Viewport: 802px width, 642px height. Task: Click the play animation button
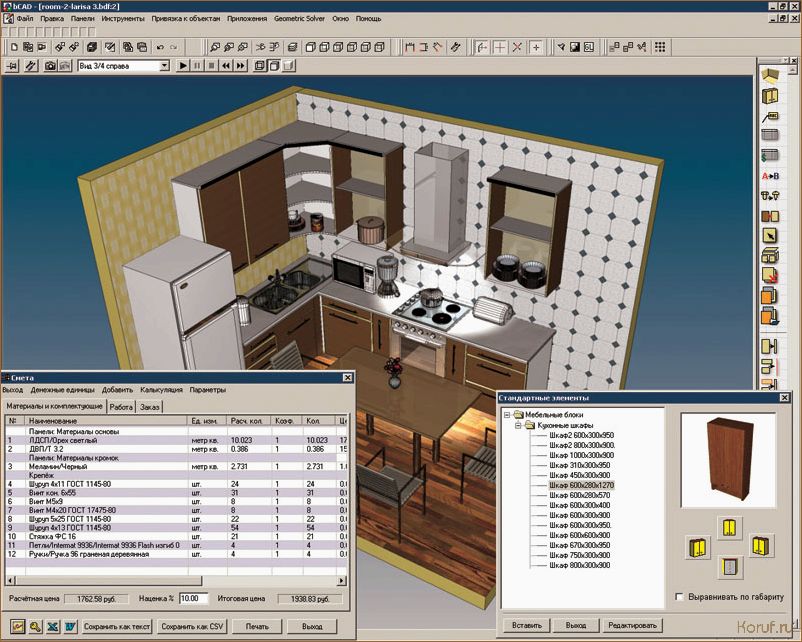[x=183, y=66]
